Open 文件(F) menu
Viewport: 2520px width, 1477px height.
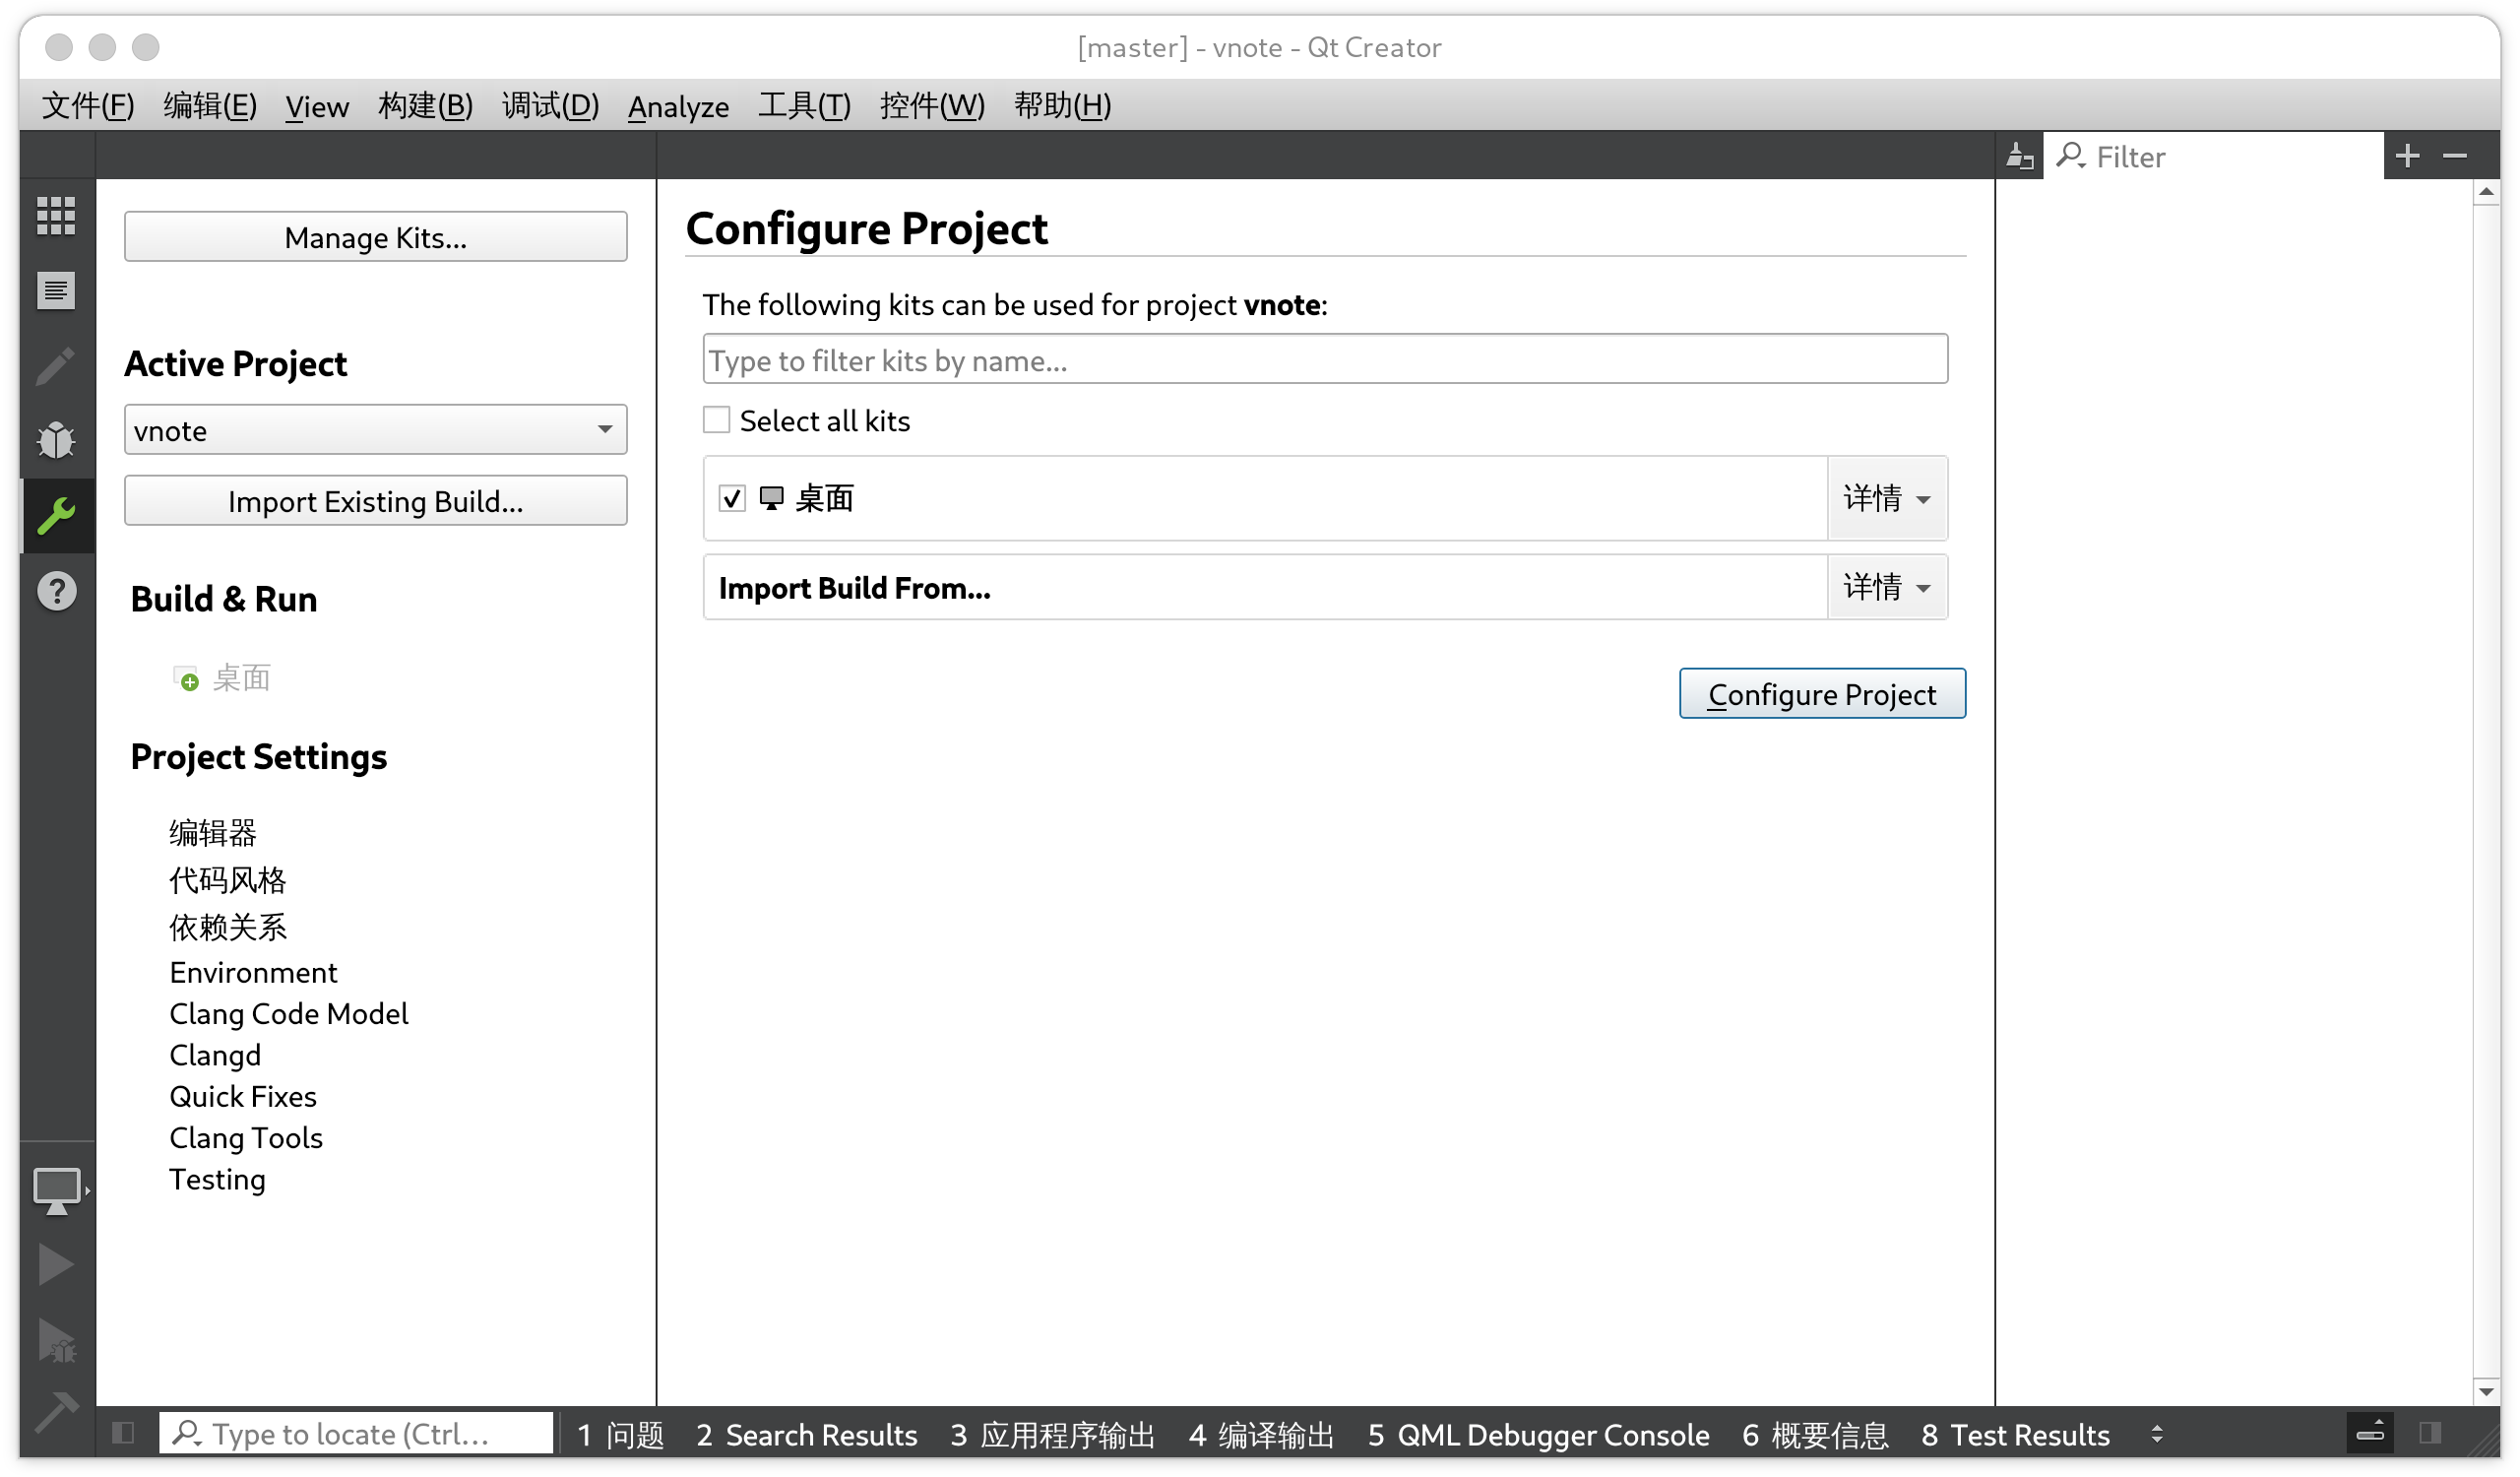point(88,105)
